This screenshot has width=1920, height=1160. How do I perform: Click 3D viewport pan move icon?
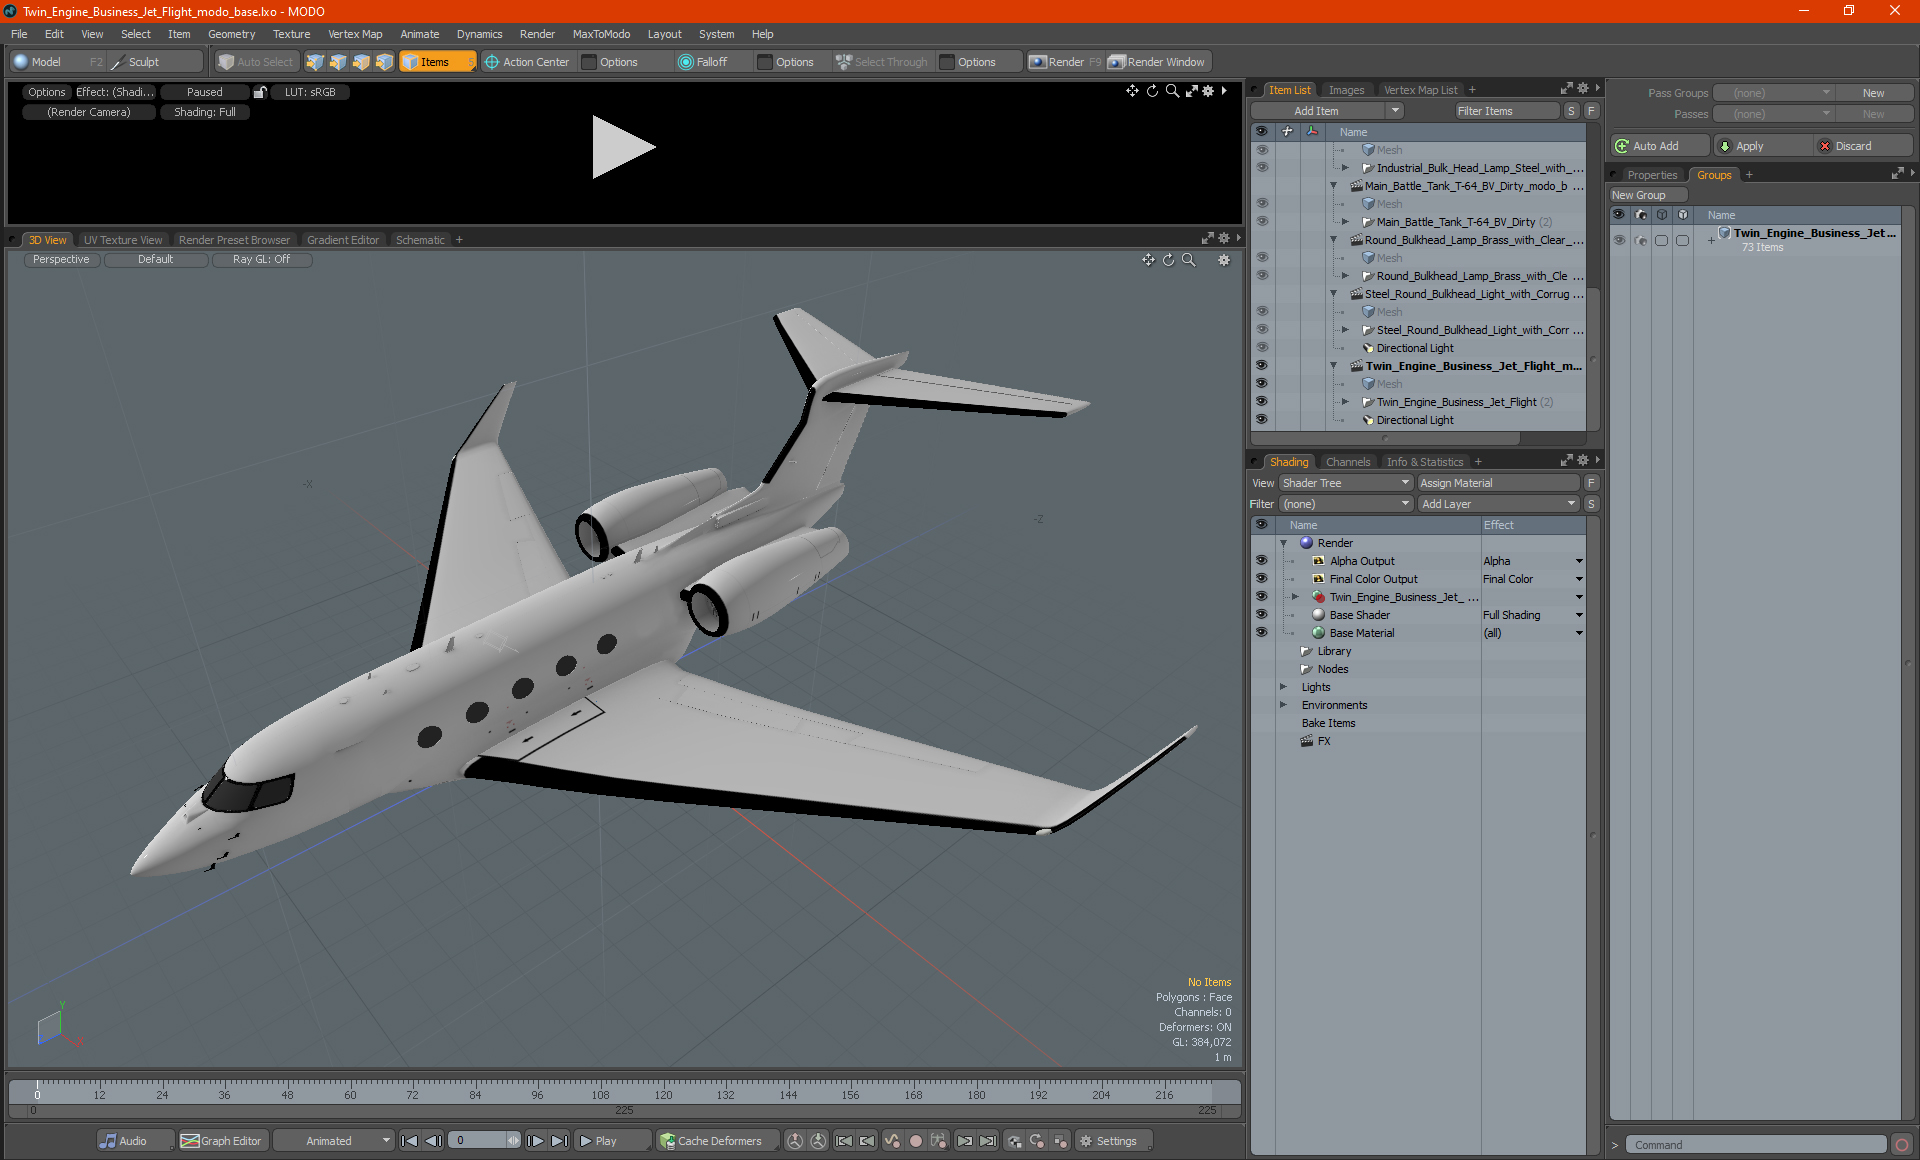pos(1148,260)
